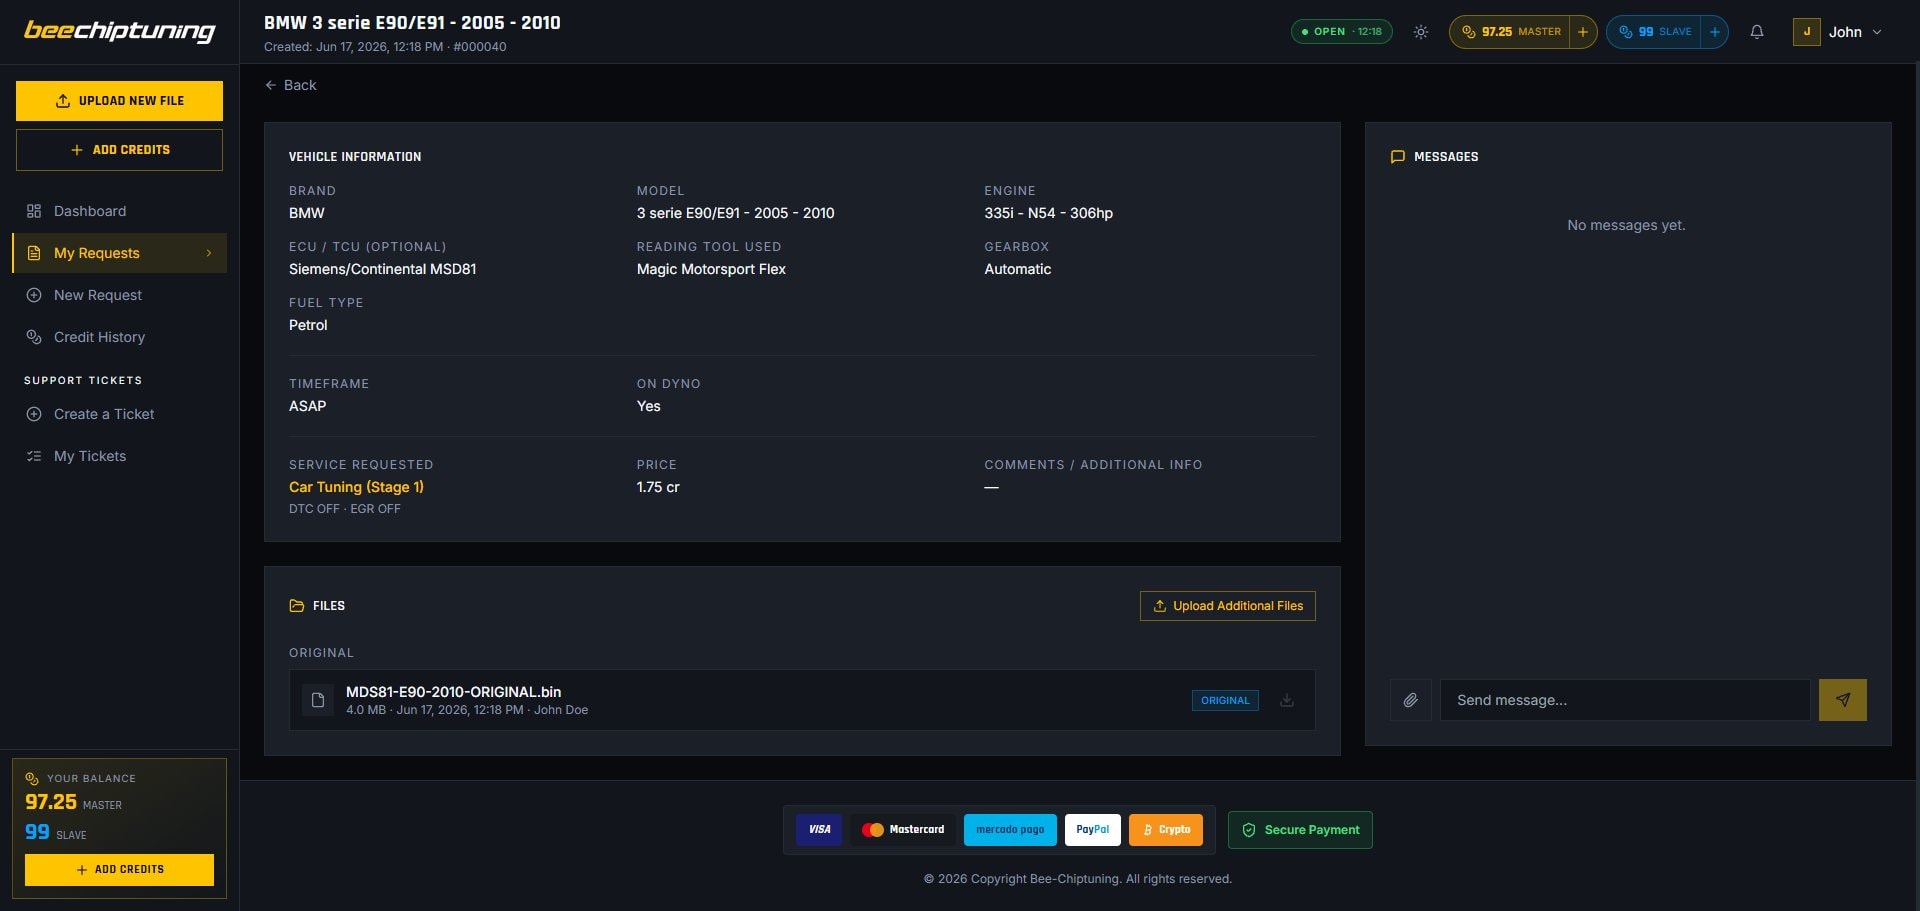The height and width of the screenshot is (911, 1920).
Task: Click the My Tickets list icon
Action: (34, 456)
